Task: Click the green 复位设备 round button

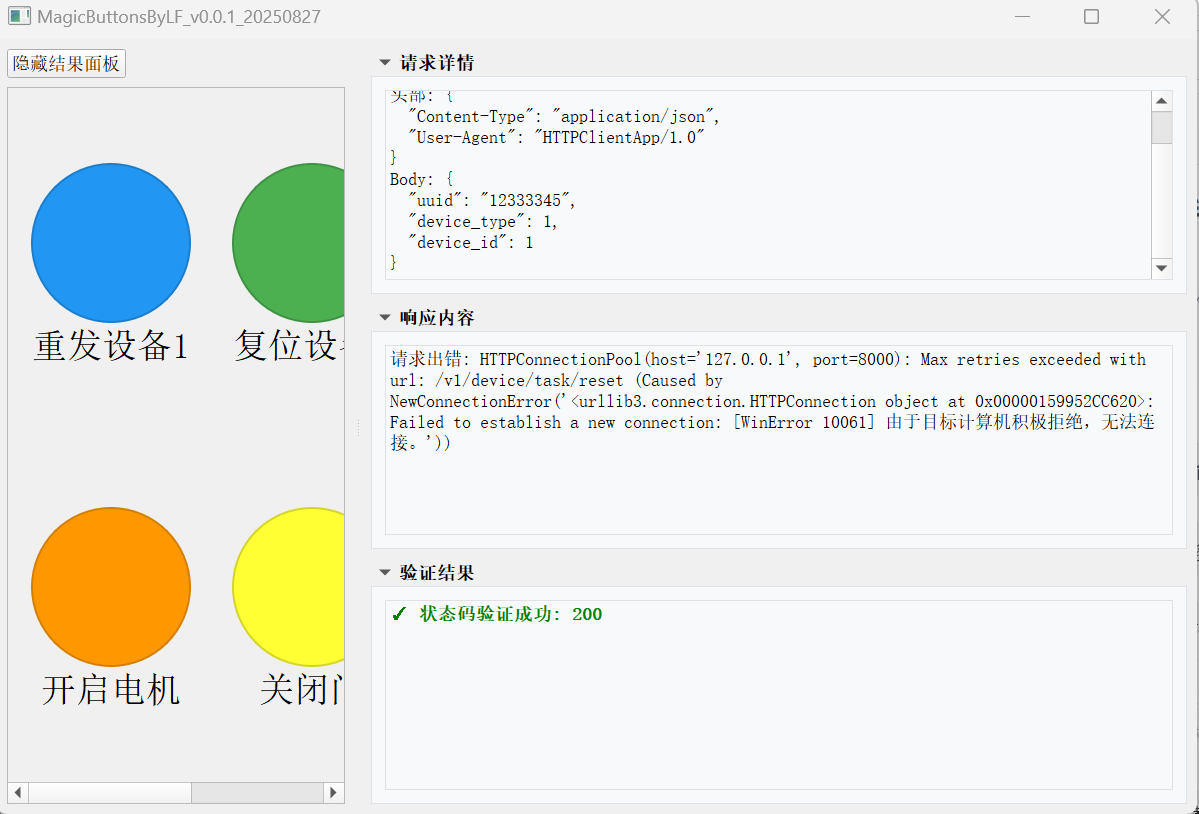Action: 289,242
